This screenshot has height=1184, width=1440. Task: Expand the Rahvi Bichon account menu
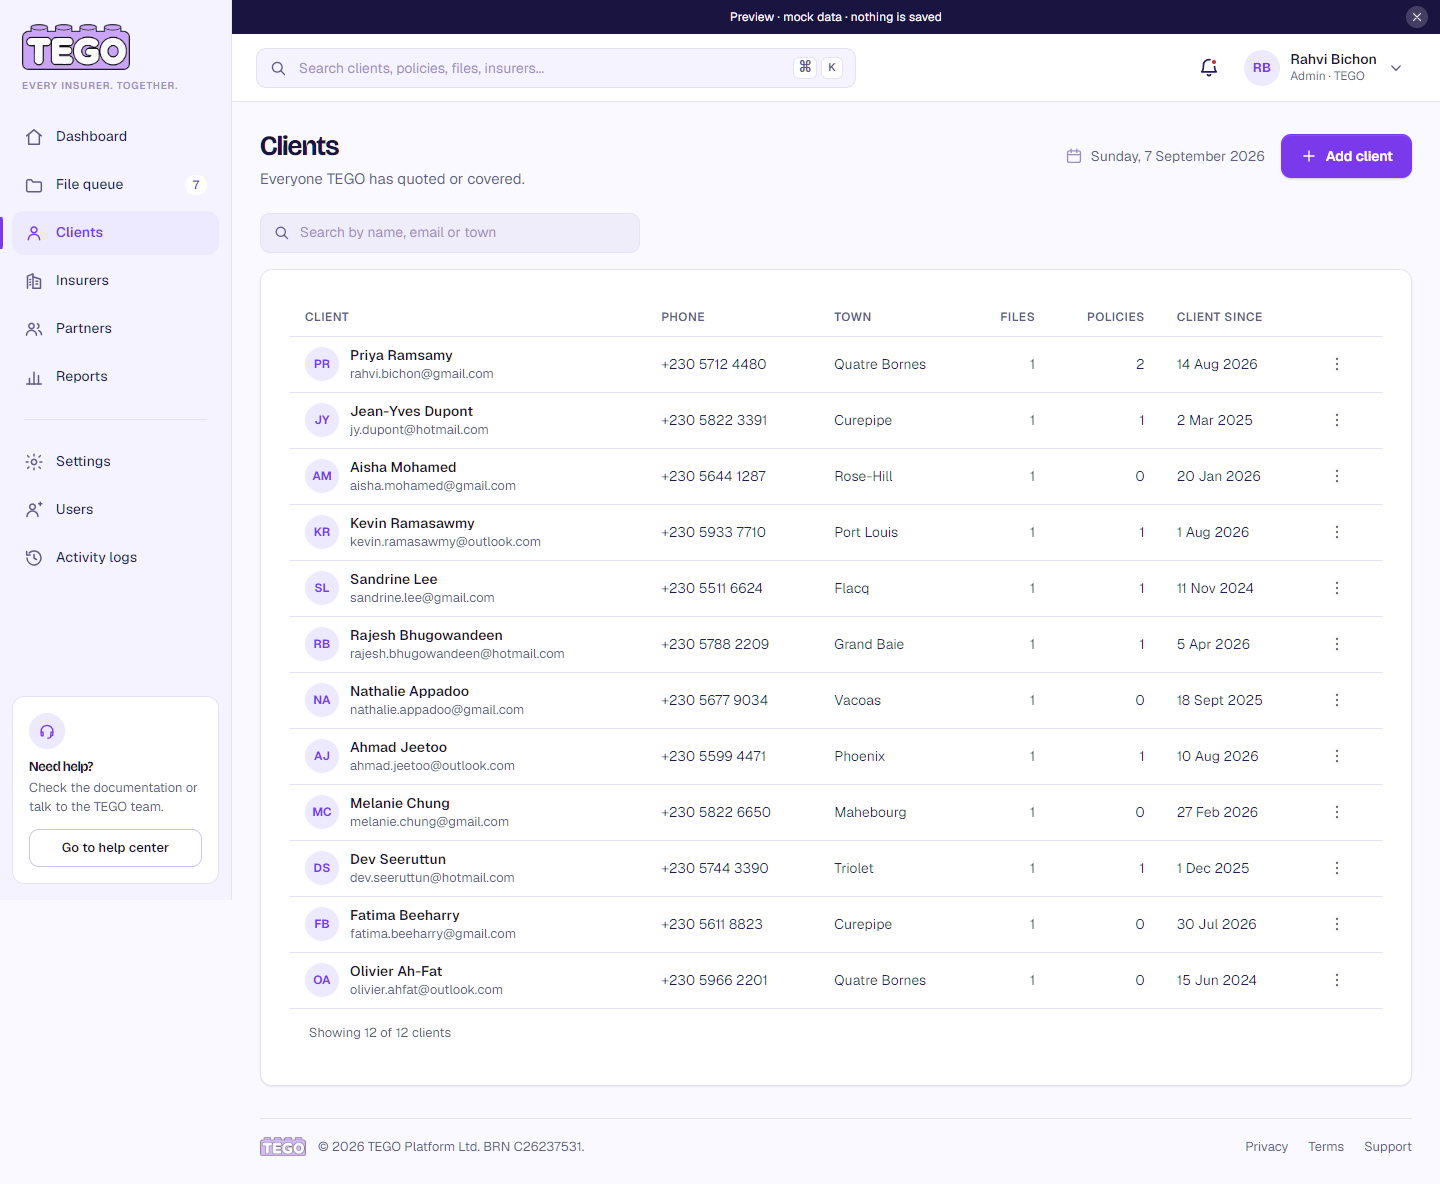[1396, 68]
